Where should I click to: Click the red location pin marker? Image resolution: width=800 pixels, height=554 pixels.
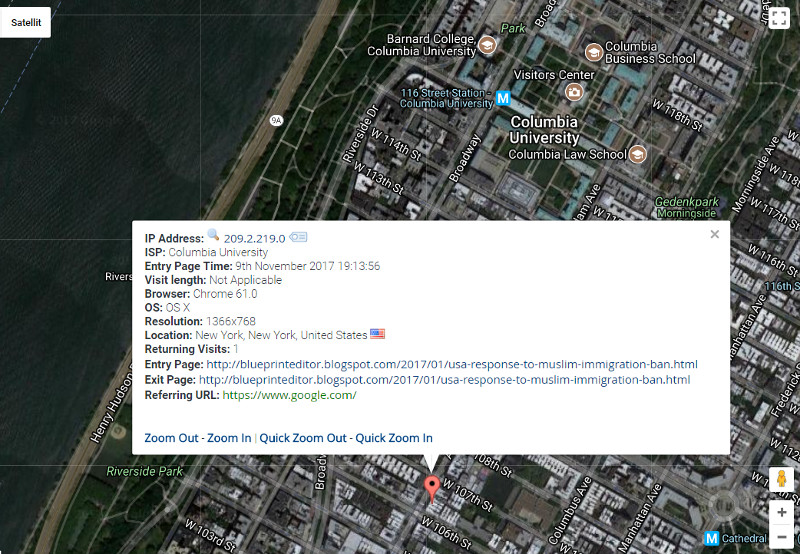coord(432,487)
